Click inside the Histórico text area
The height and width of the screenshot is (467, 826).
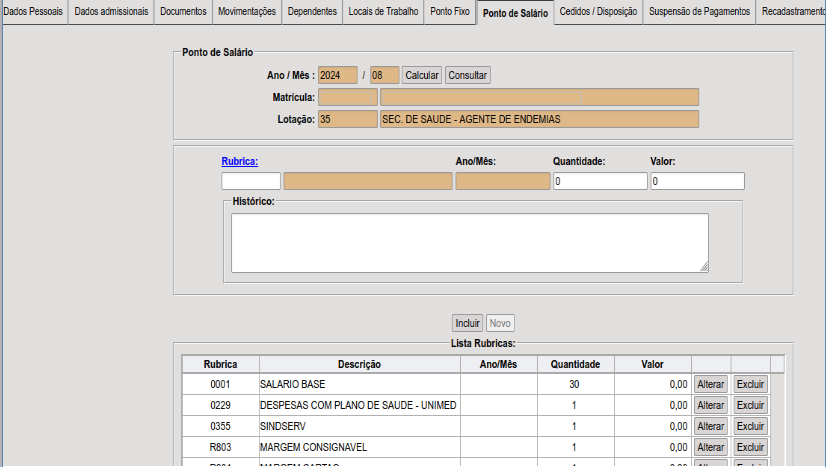pyautogui.click(x=470, y=243)
